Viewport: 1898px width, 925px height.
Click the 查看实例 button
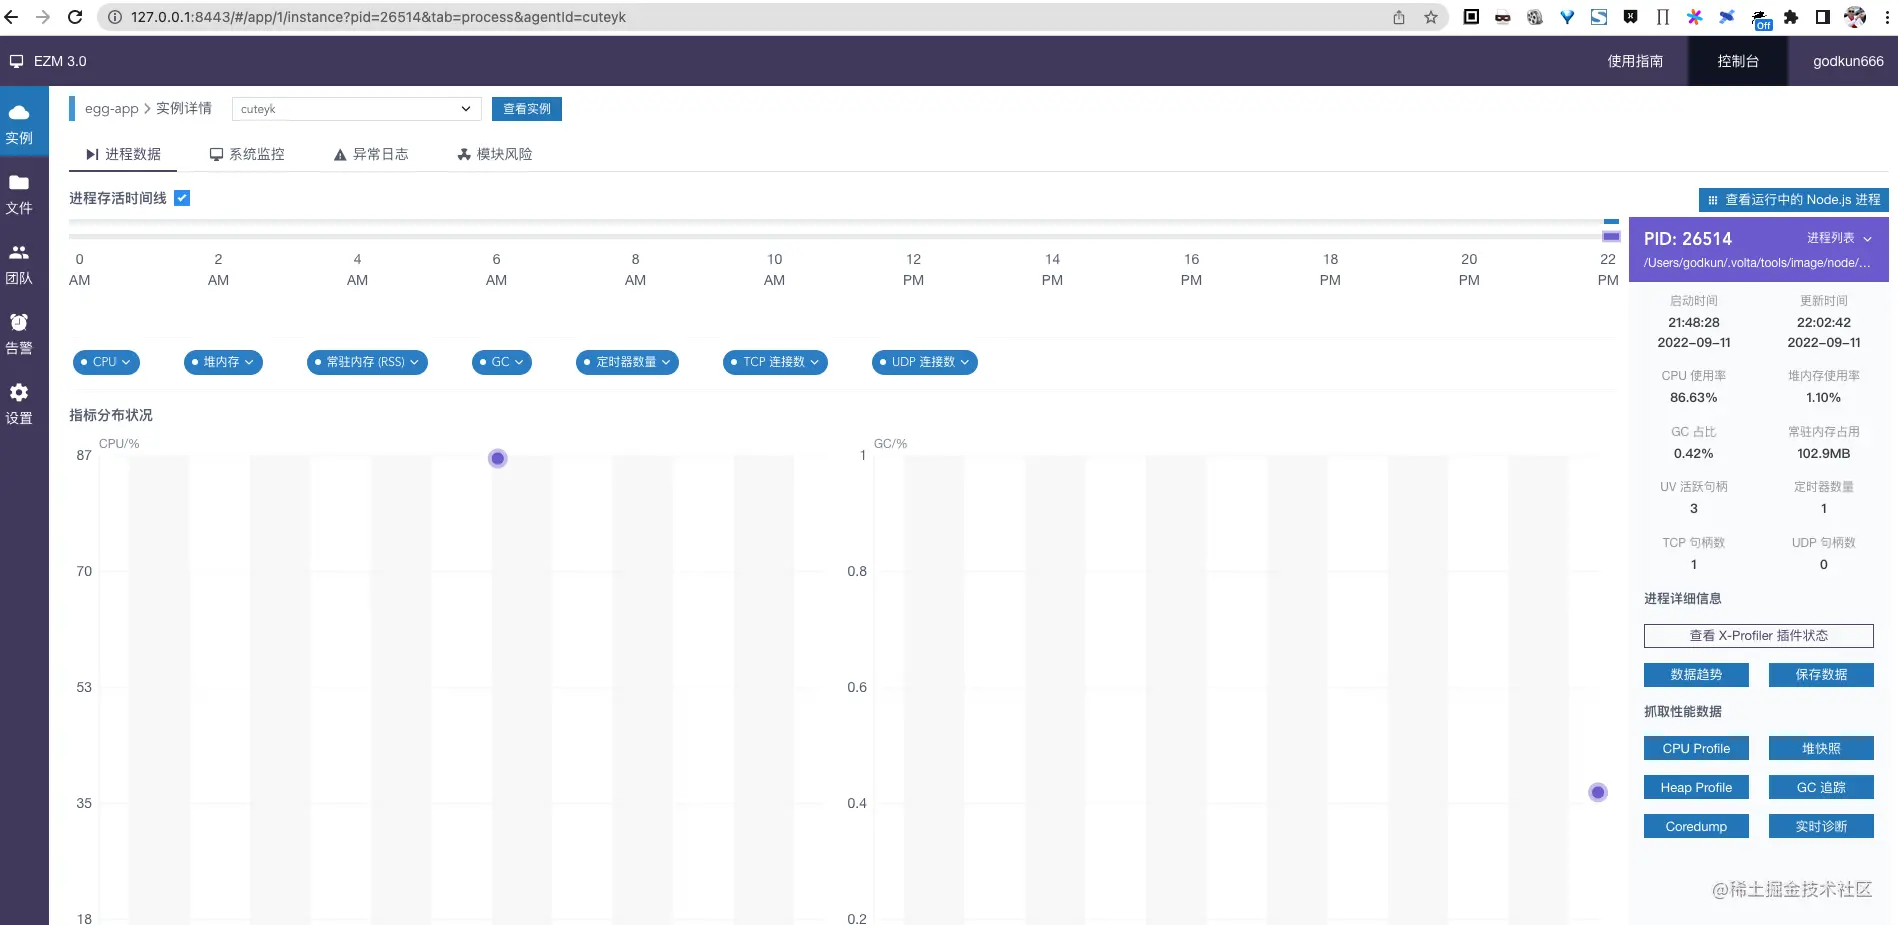[x=527, y=109]
